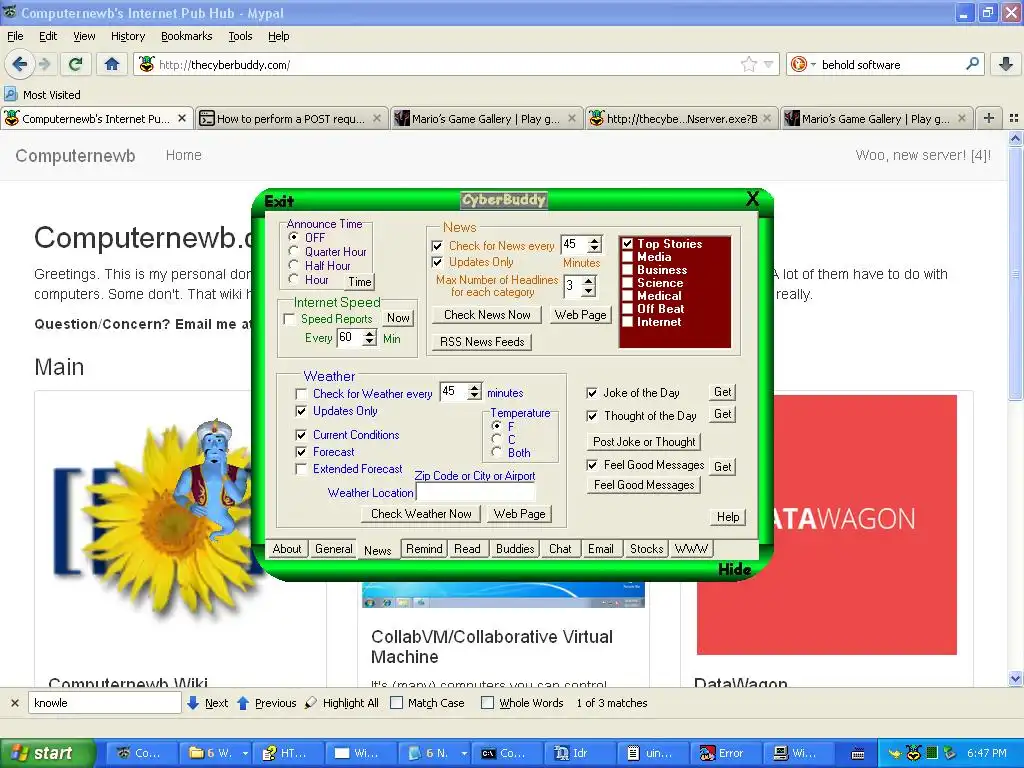The image size is (1024, 768).
Task: Close the How to perform a POST tab
Action: 377,118
